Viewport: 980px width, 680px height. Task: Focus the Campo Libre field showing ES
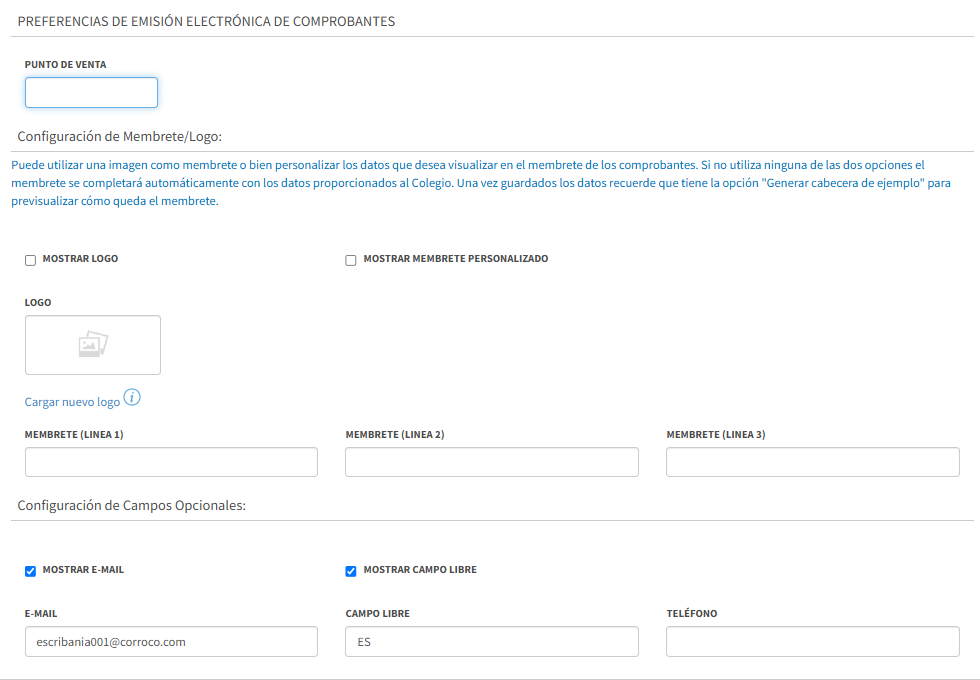pos(492,641)
